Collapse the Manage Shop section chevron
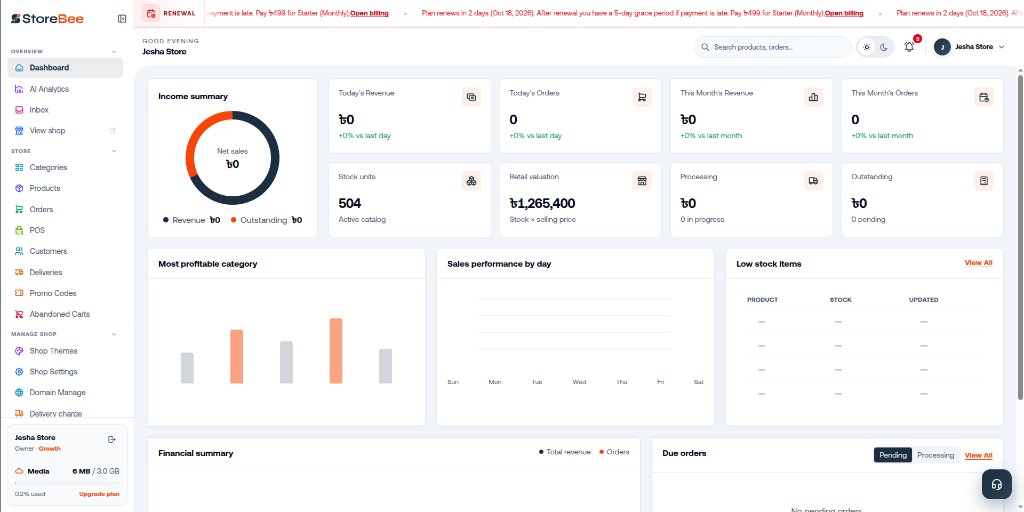Image resolution: width=1024 pixels, height=512 pixels. pyautogui.click(x=114, y=334)
